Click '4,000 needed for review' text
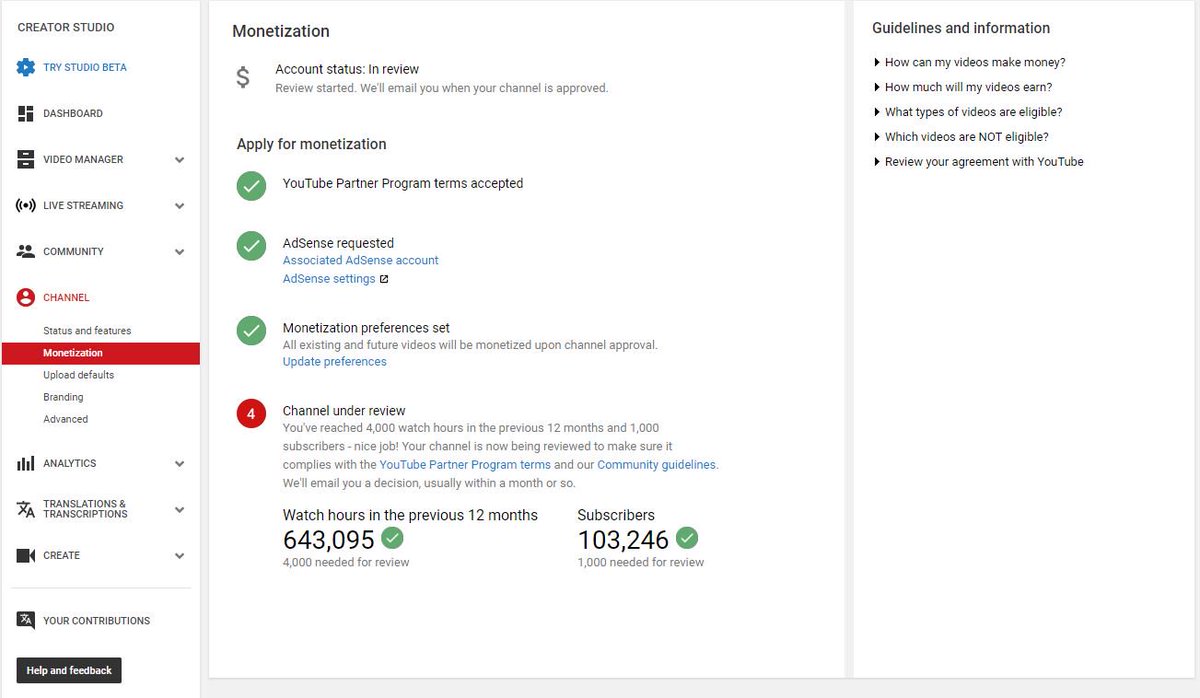This screenshot has width=1200, height=698. [x=346, y=563]
